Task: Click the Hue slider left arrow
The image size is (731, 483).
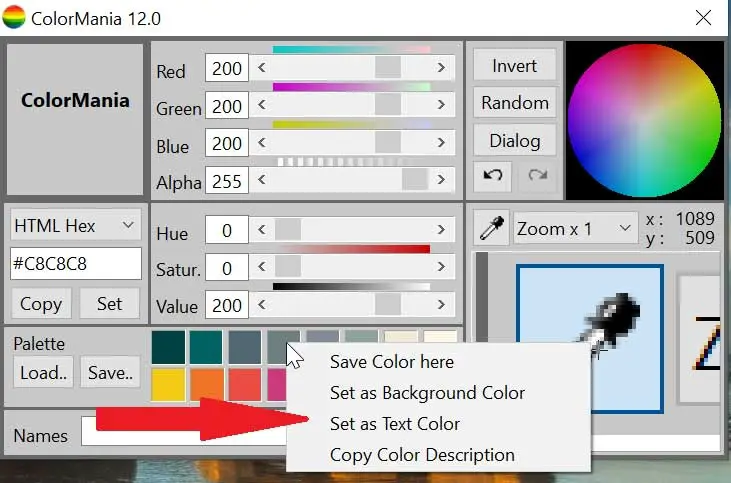Action: (x=262, y=231)
